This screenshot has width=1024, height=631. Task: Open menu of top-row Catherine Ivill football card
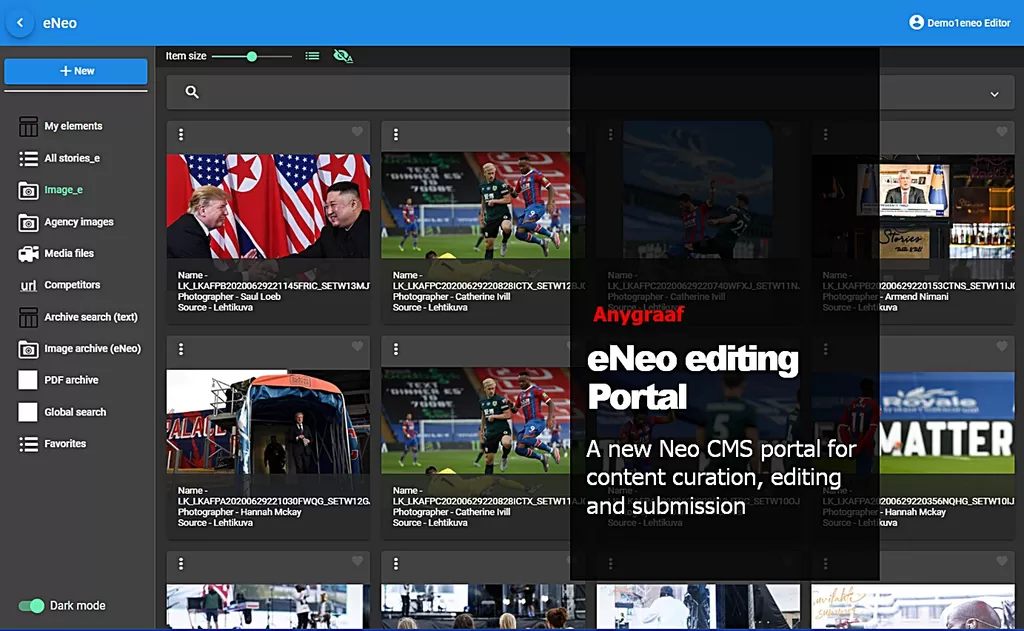pos(396,134)
